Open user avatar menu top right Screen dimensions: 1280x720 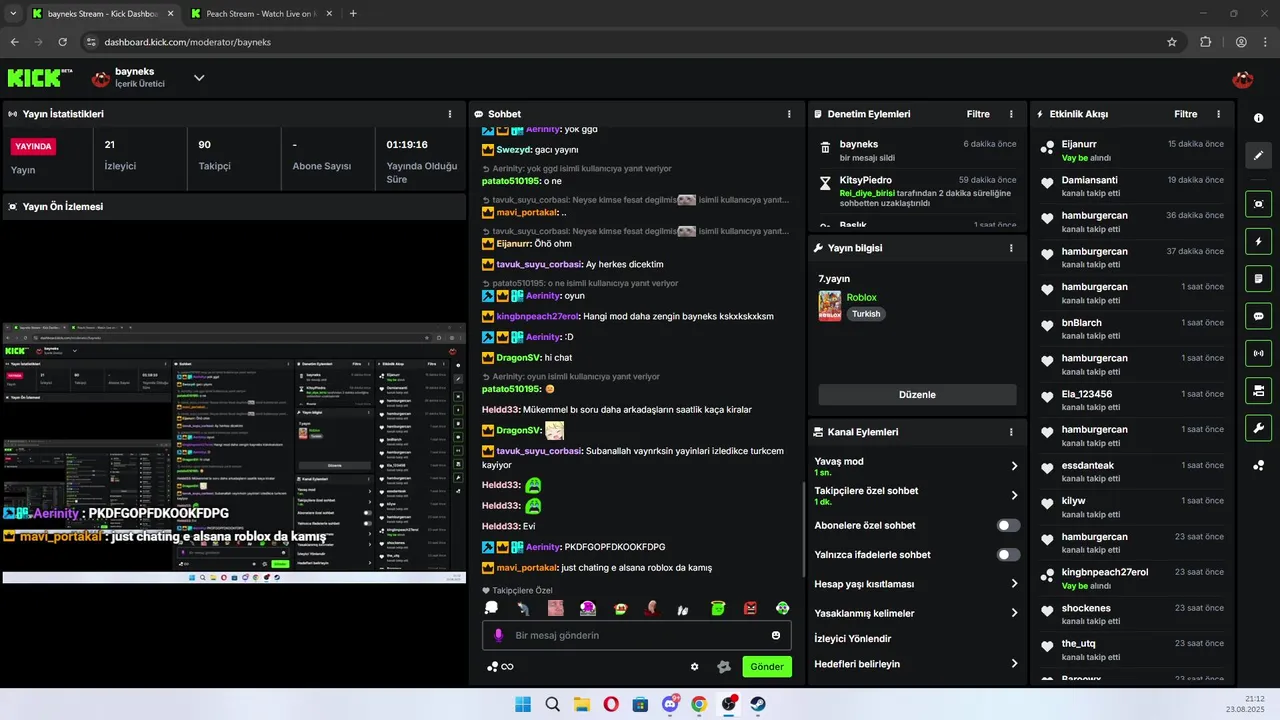(1243, 79)
